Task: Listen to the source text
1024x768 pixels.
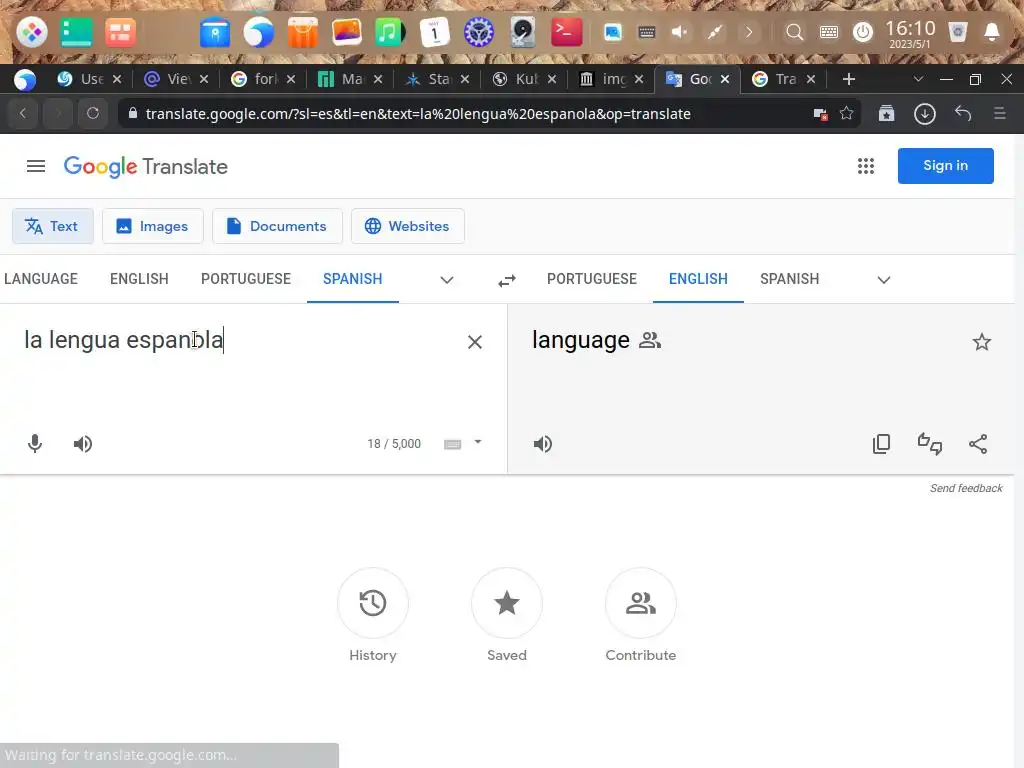Action: 83,444
